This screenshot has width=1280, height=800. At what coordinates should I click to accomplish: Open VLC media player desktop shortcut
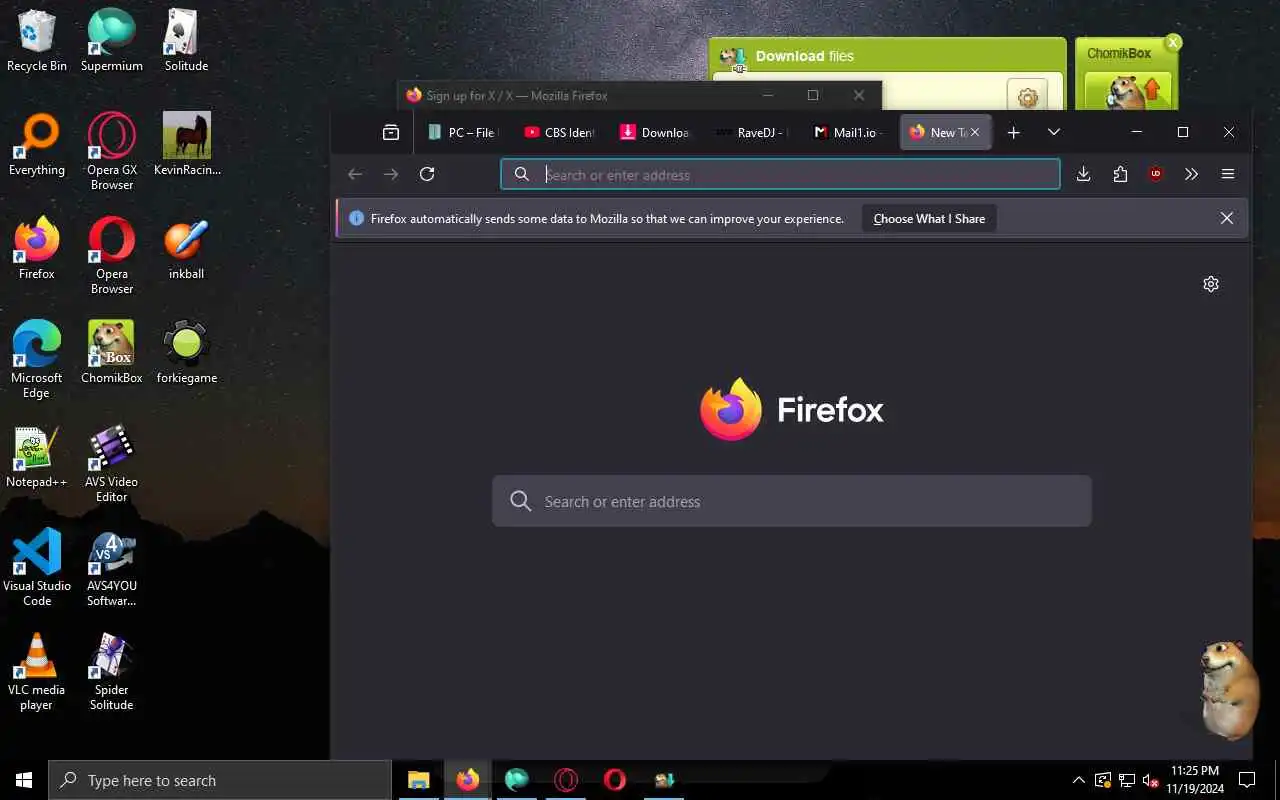coord(37,671)
